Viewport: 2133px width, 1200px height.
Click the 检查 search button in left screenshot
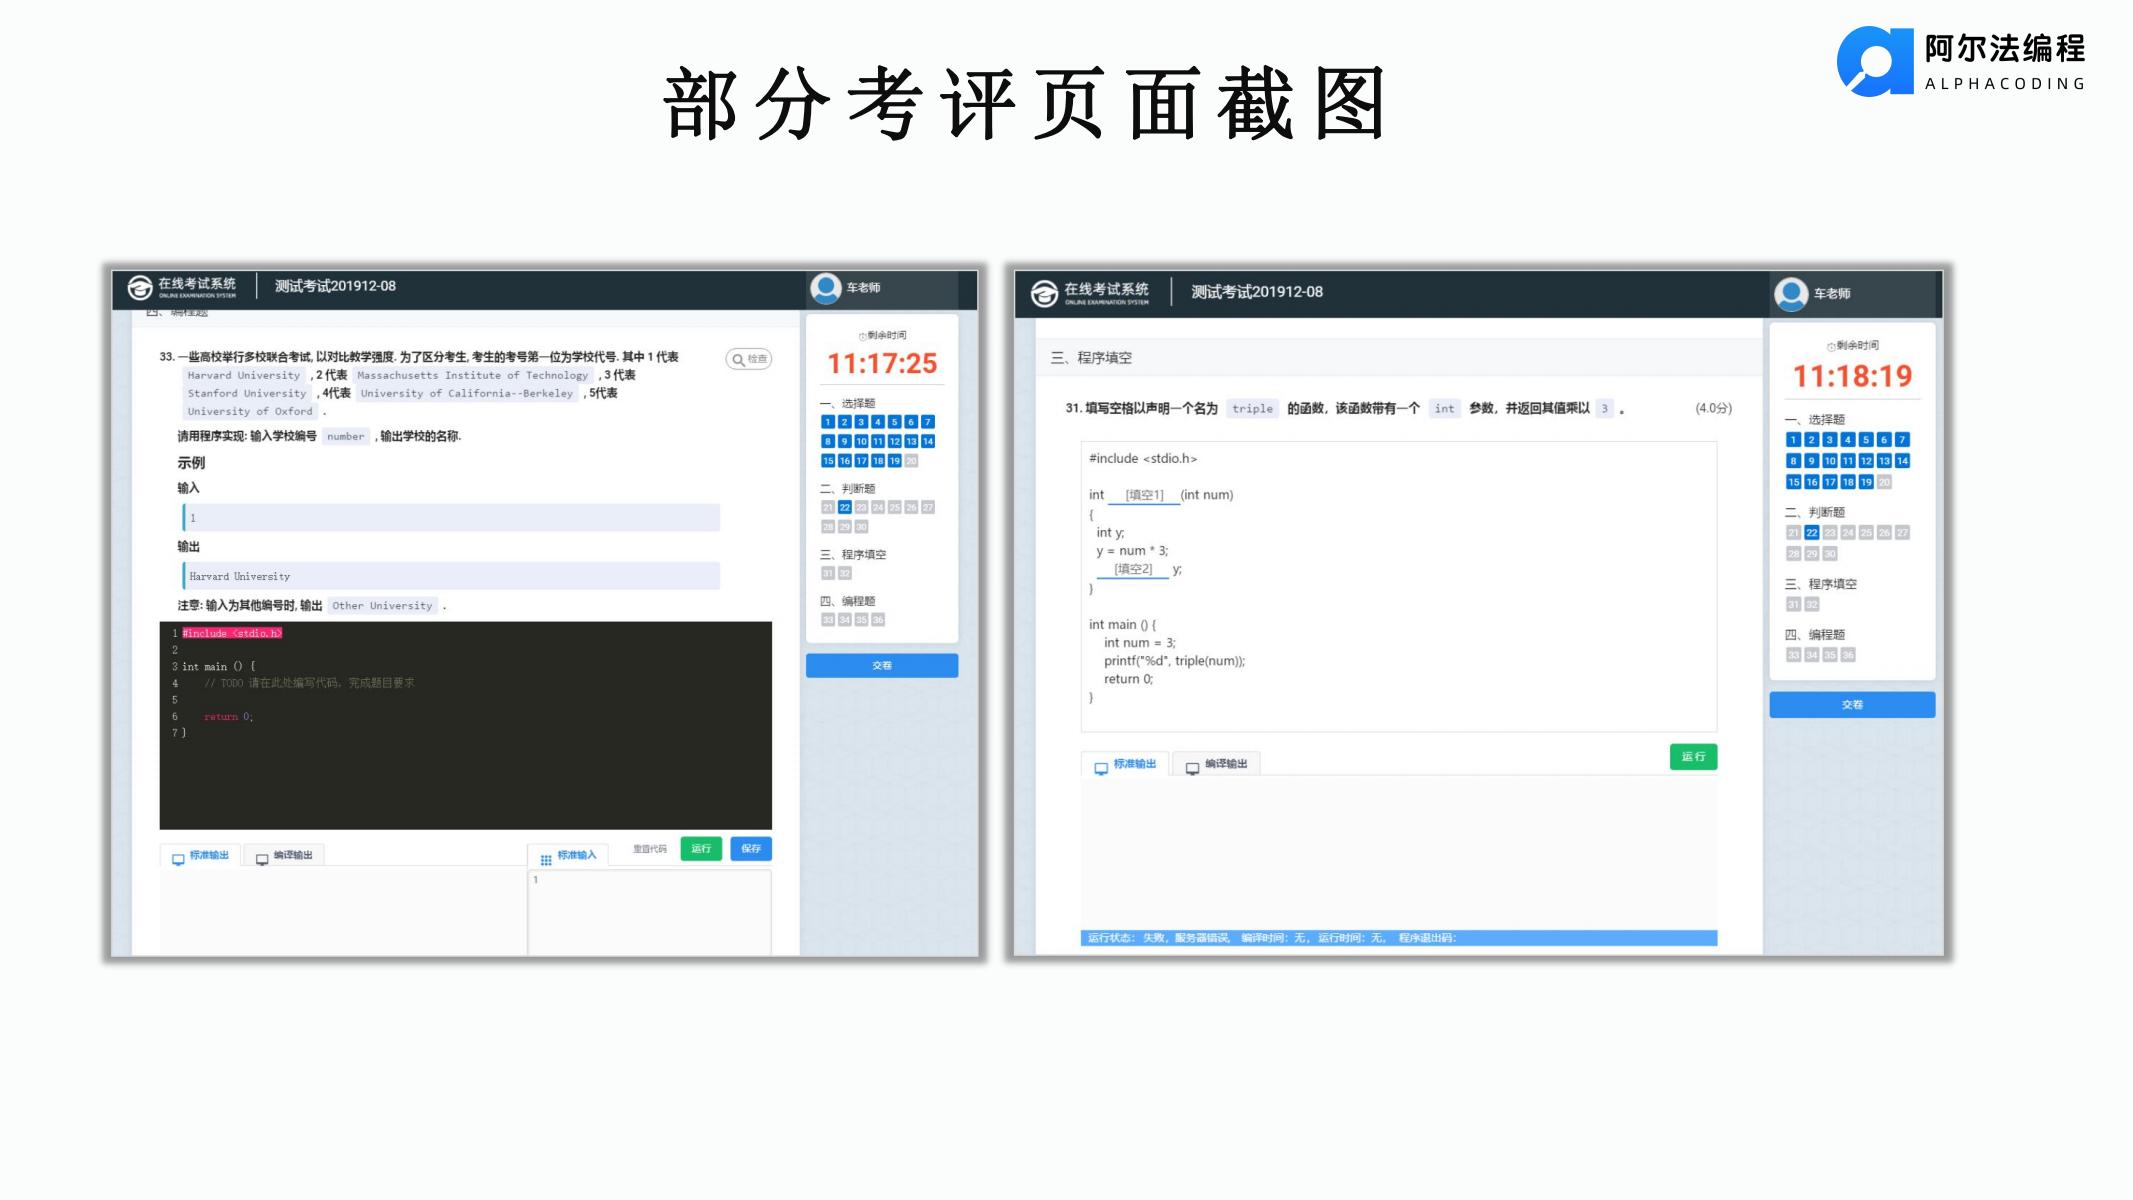tap(749, 359)
